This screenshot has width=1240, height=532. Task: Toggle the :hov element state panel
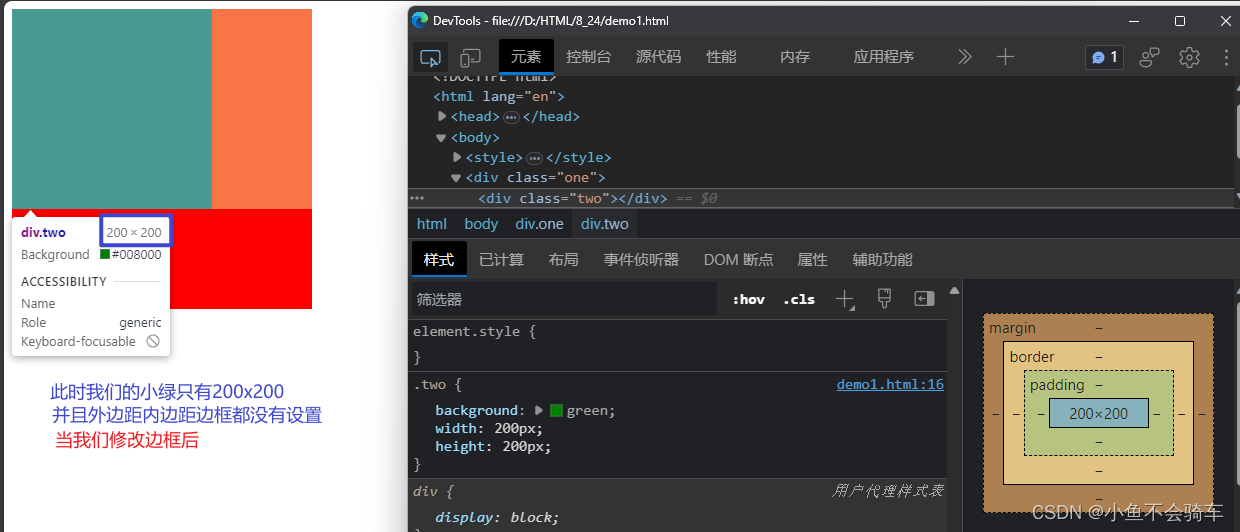click(748, 299)
